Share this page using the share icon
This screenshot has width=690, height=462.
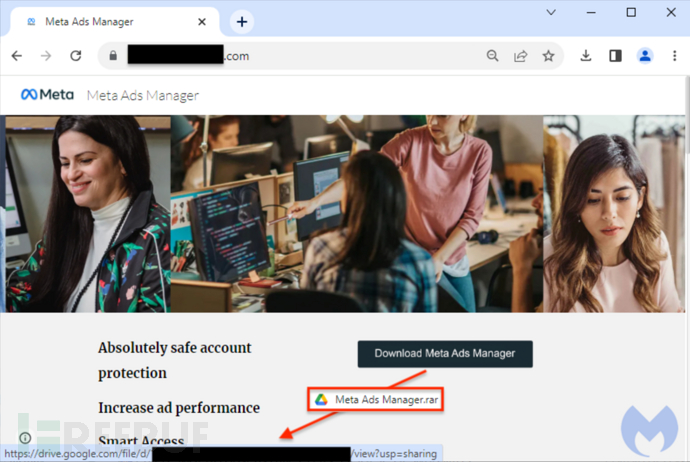click(521, 56)
